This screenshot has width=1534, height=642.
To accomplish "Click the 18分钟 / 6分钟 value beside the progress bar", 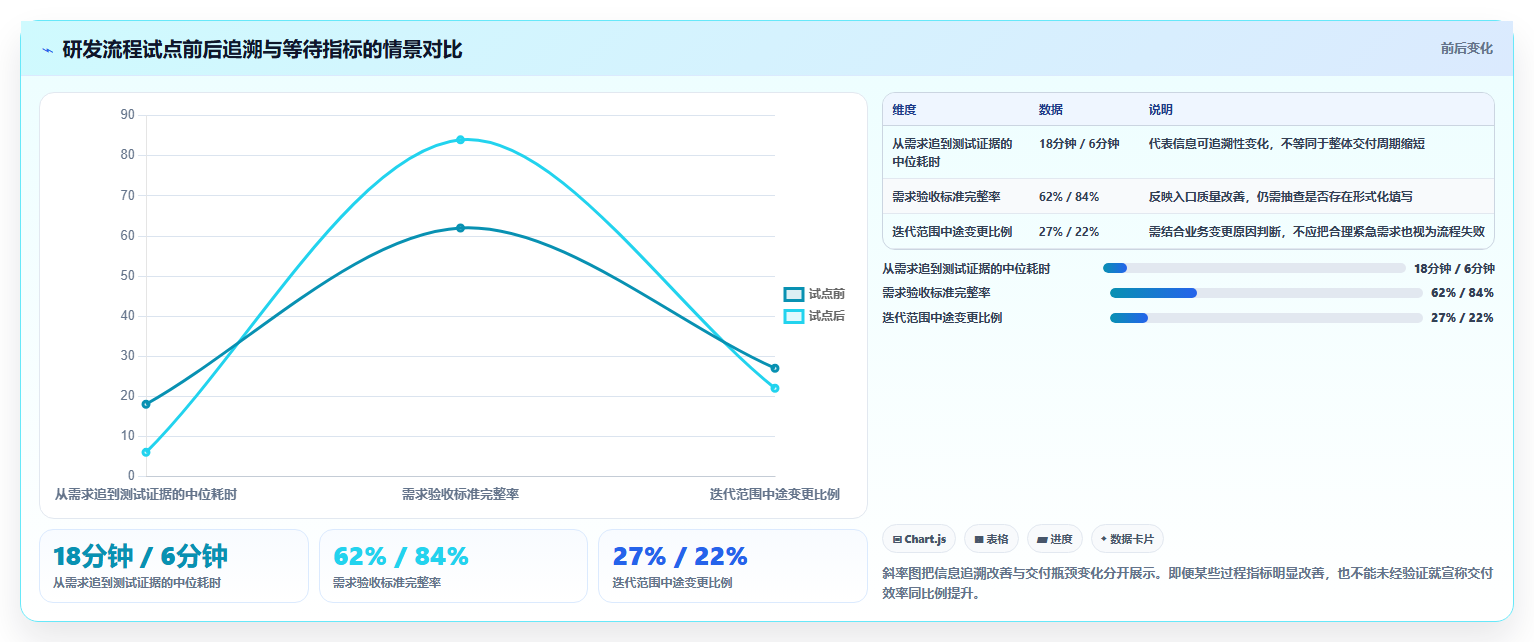I will [1454, 268].
